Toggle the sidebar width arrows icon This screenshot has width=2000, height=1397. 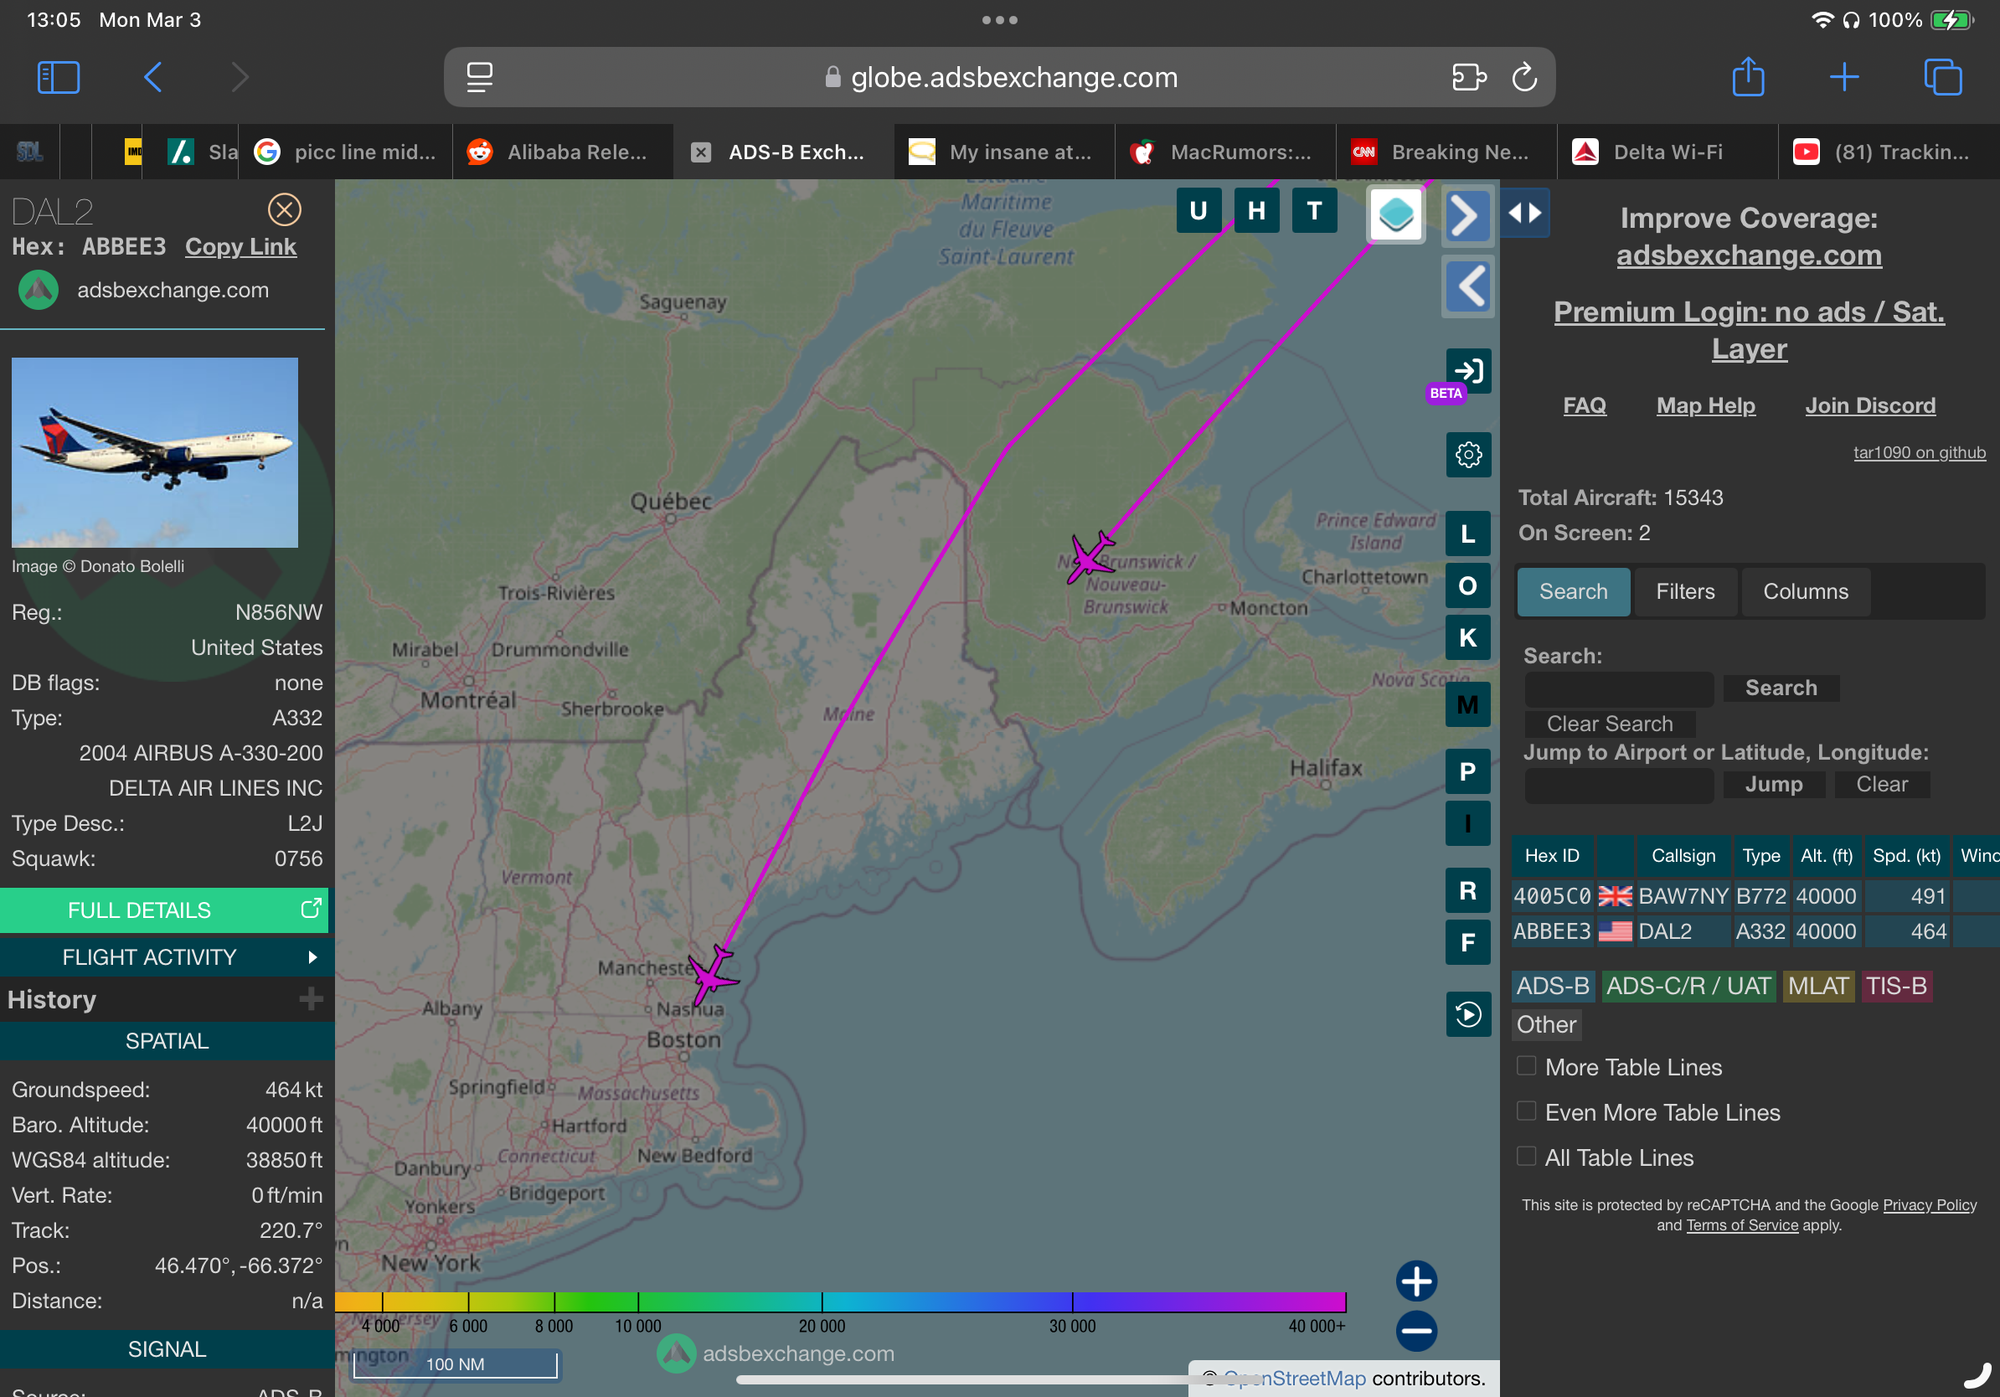click(1525, 213)
